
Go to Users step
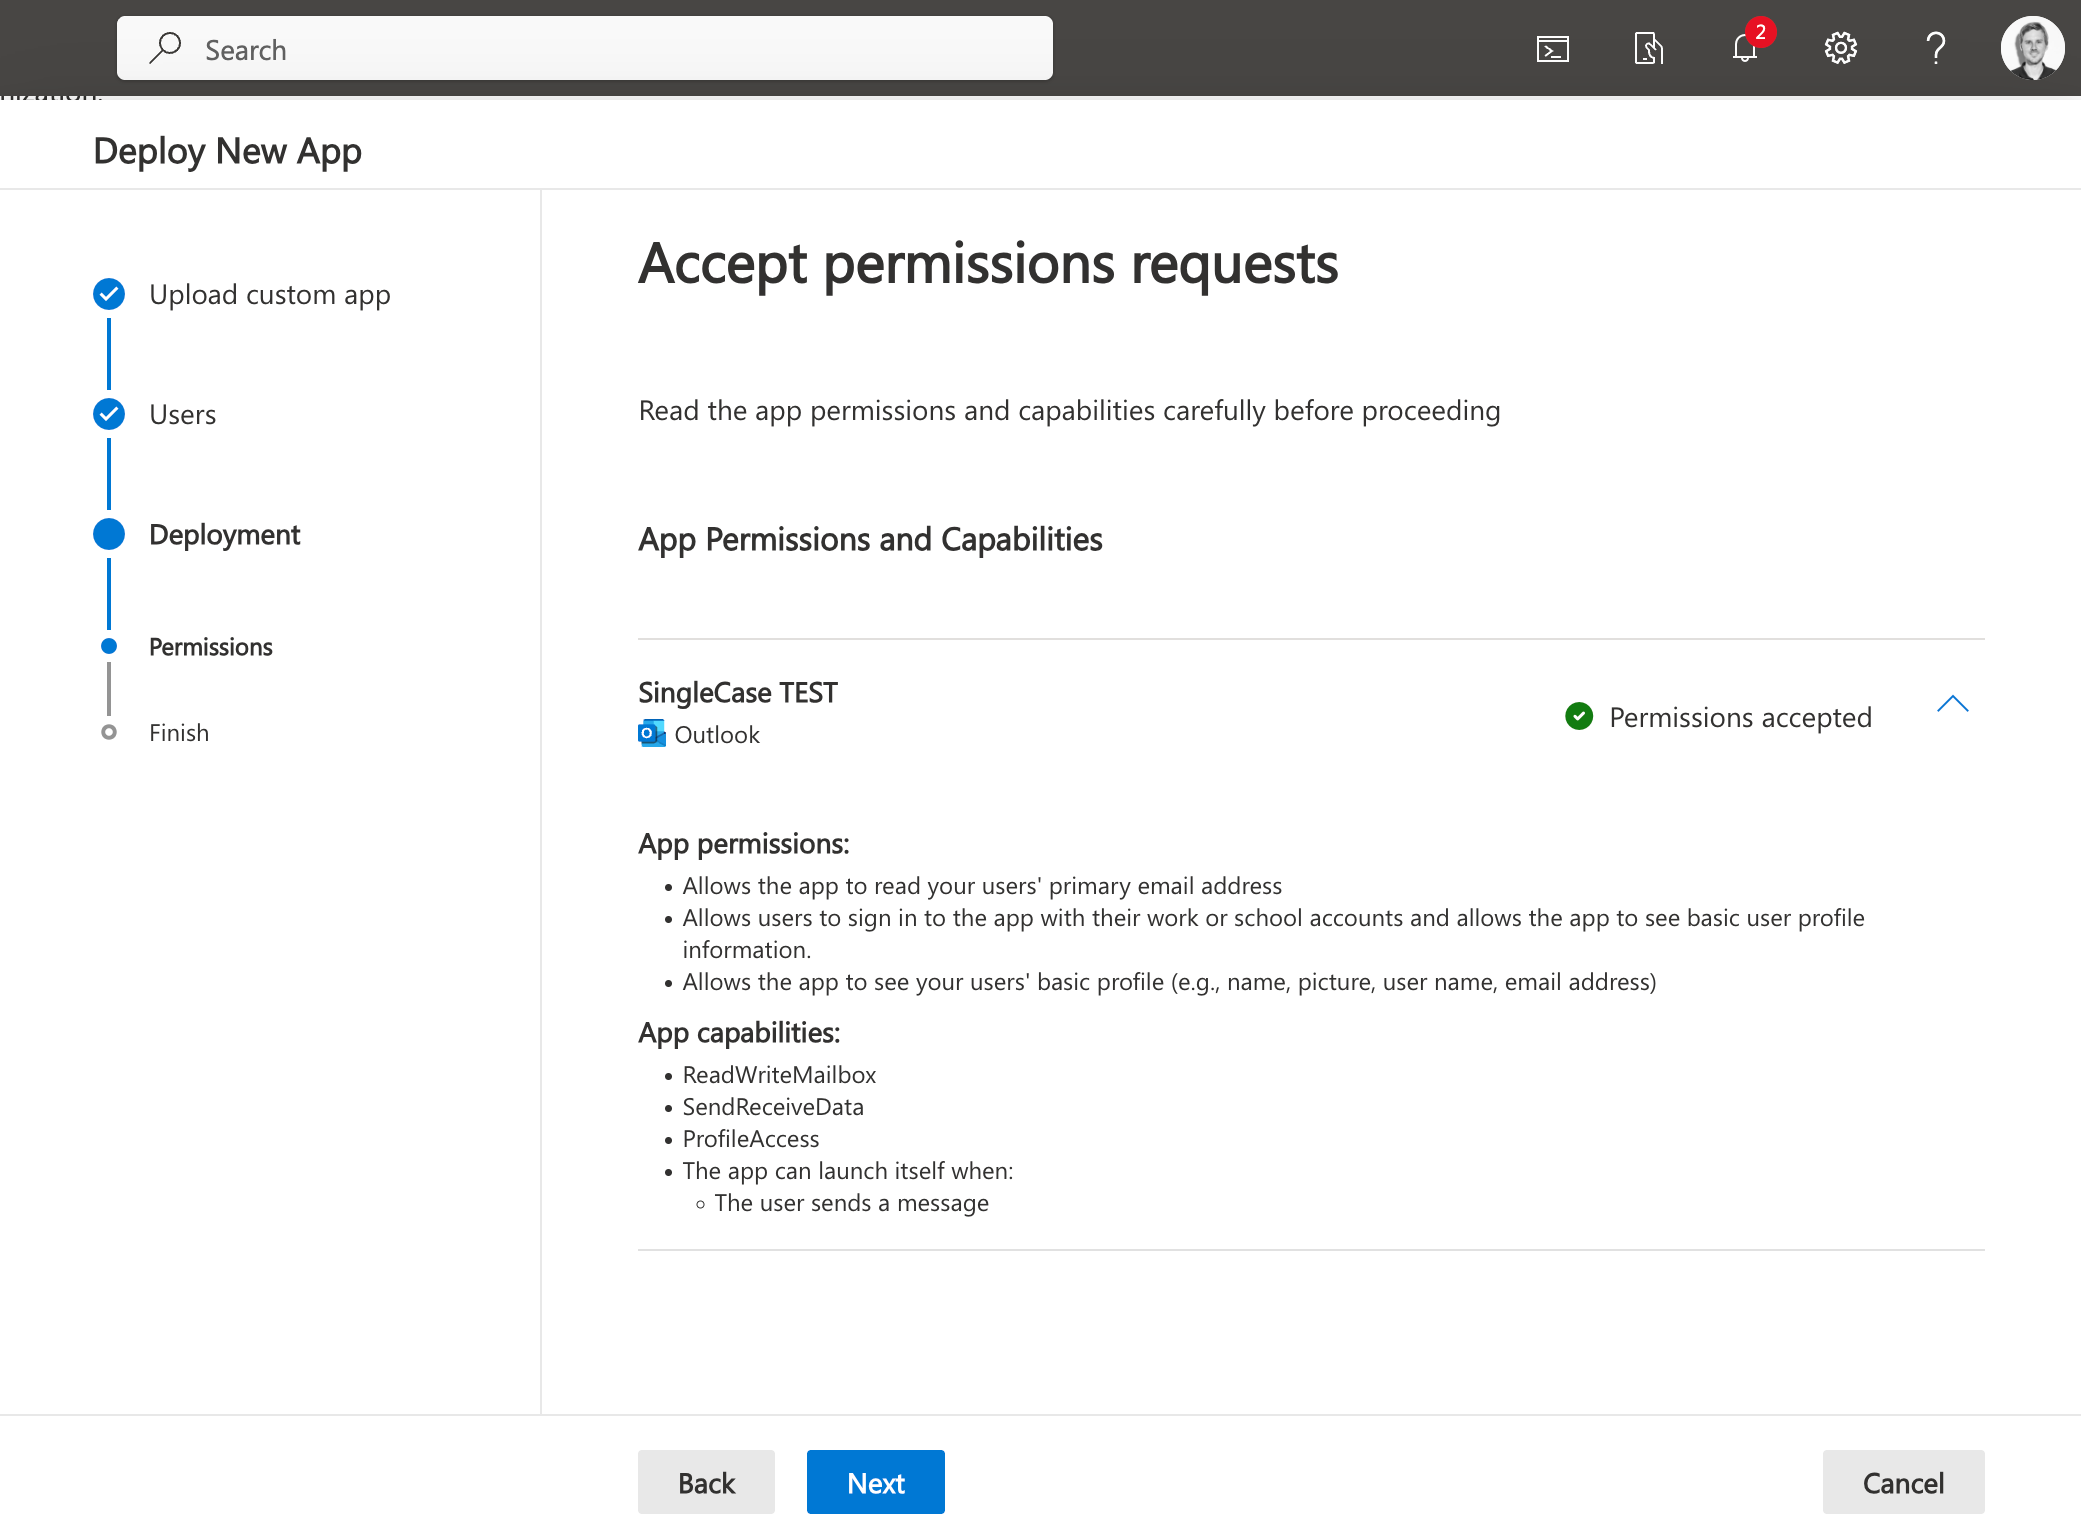[182, 415]
